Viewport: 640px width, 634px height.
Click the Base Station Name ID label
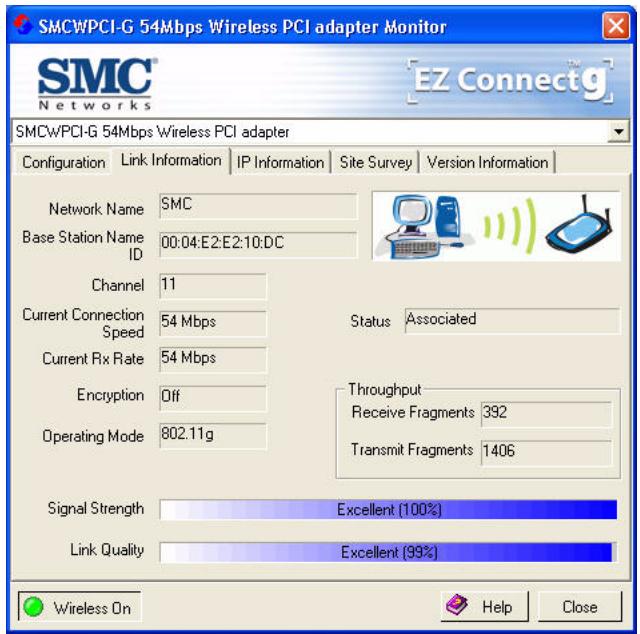click(83, 245)
